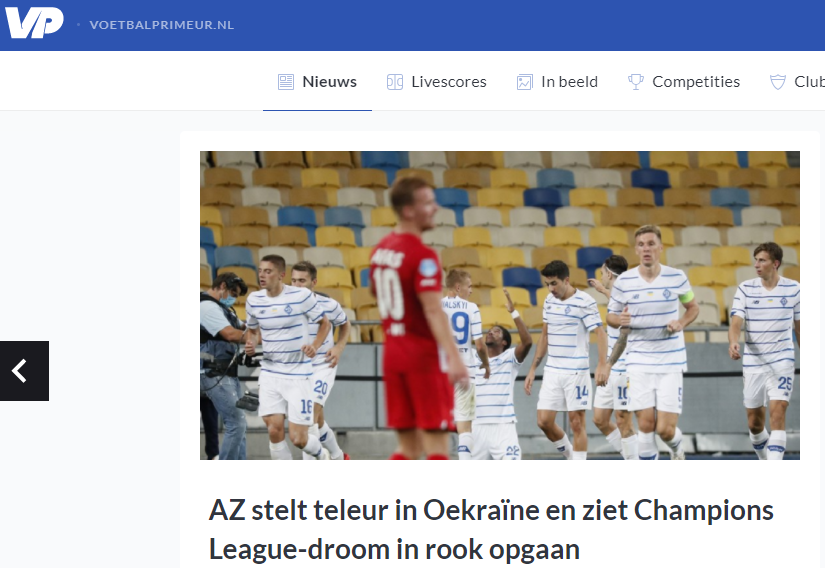Click the left chevron in the black button
The image size is (825, 568).
[19, 371]
